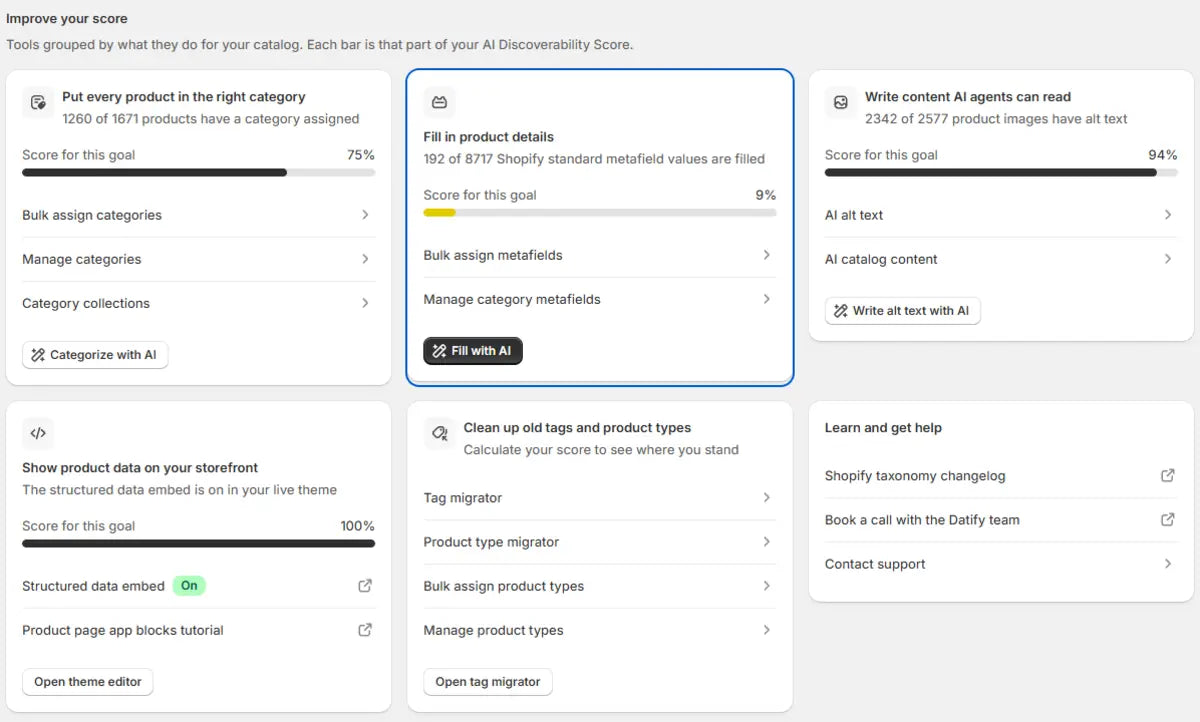
Task: Open external link icon for Structured data embed
Action: pyautogui.click(x=365, y=586)
